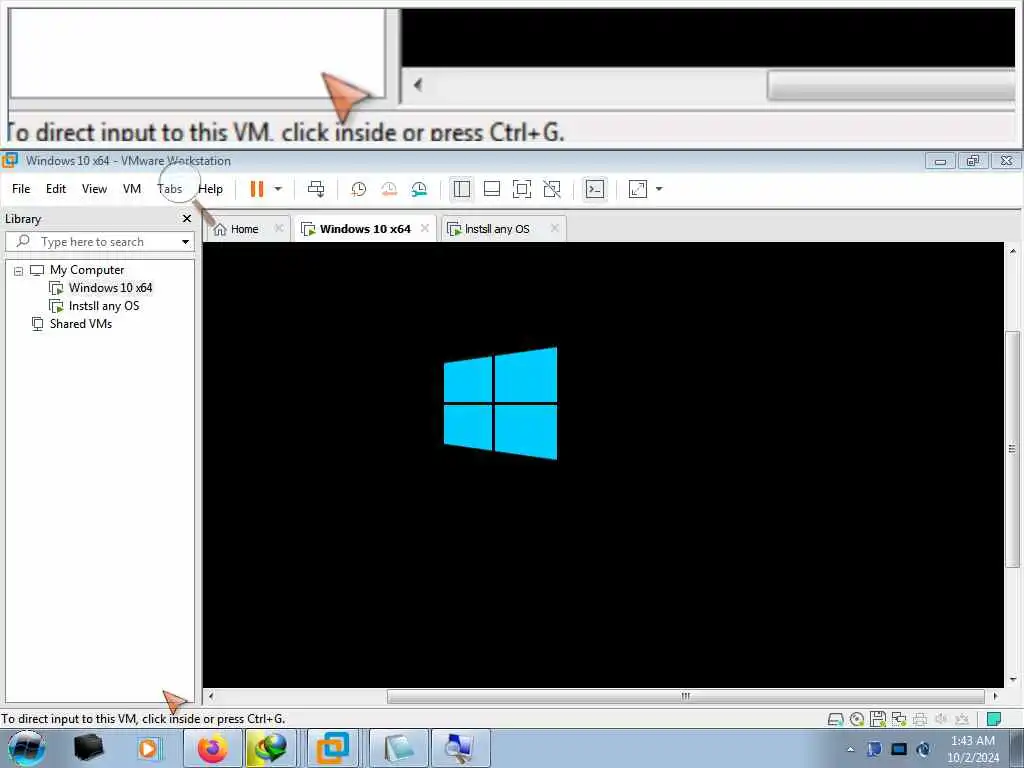The image size is (1024, 768).
Task: Click the VM view scroll-up arrow
Action: pos(1012,251)
